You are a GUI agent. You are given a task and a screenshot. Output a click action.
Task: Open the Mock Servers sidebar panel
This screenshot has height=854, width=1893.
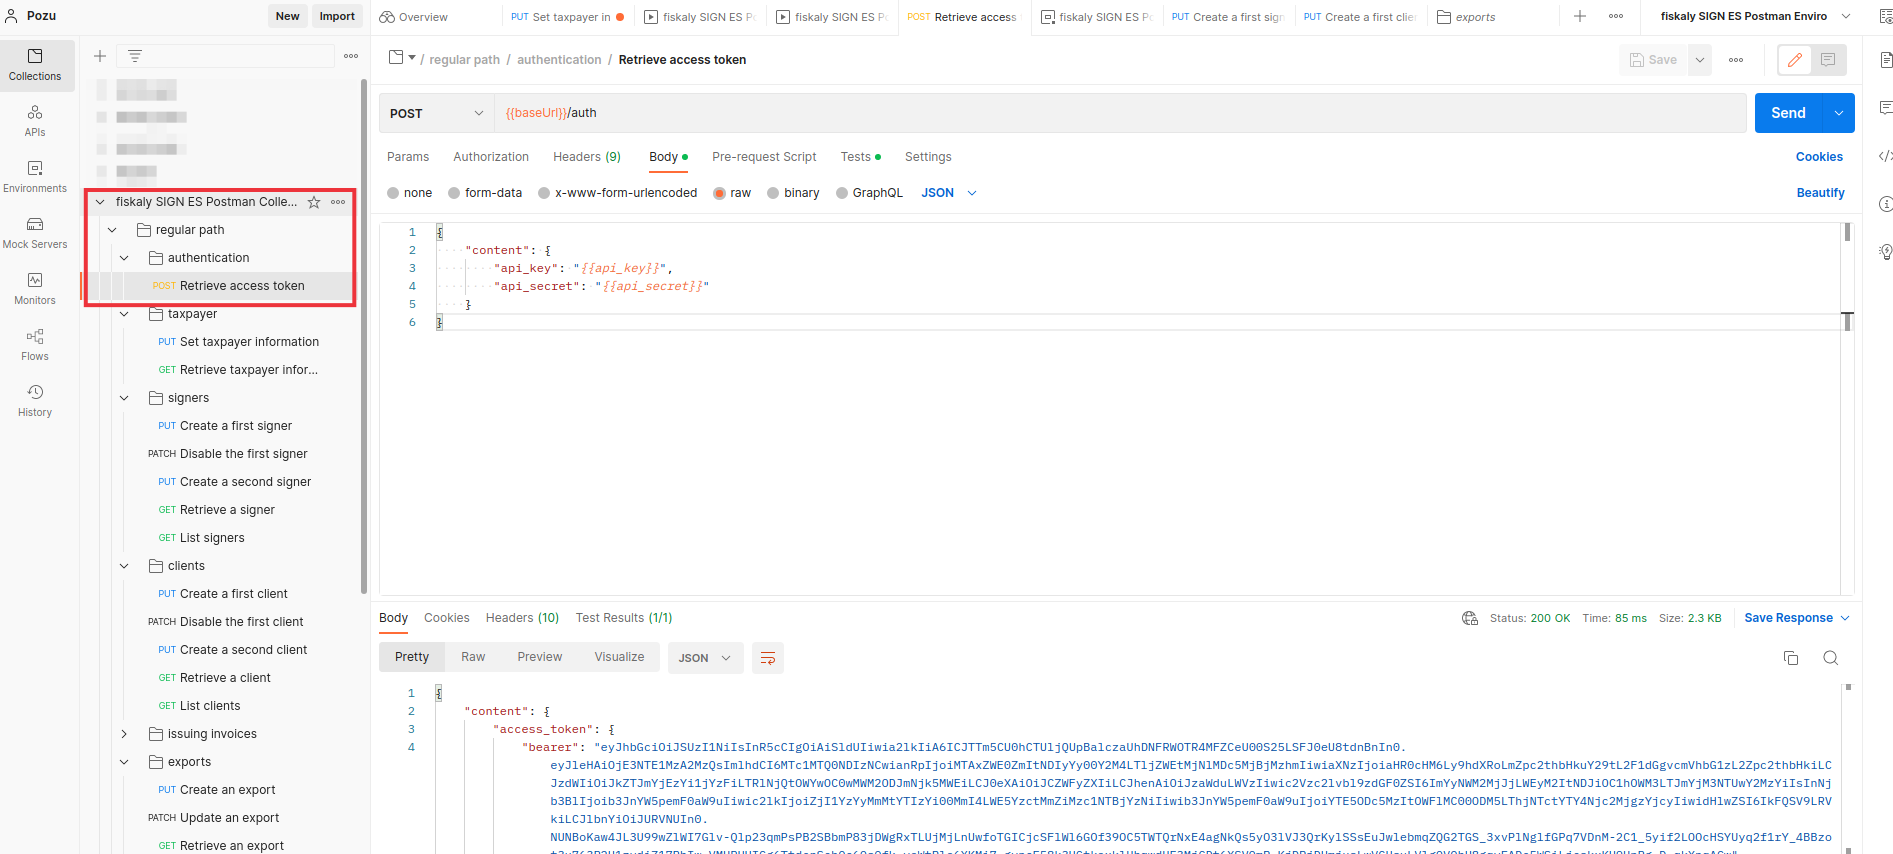pos(35,233)
